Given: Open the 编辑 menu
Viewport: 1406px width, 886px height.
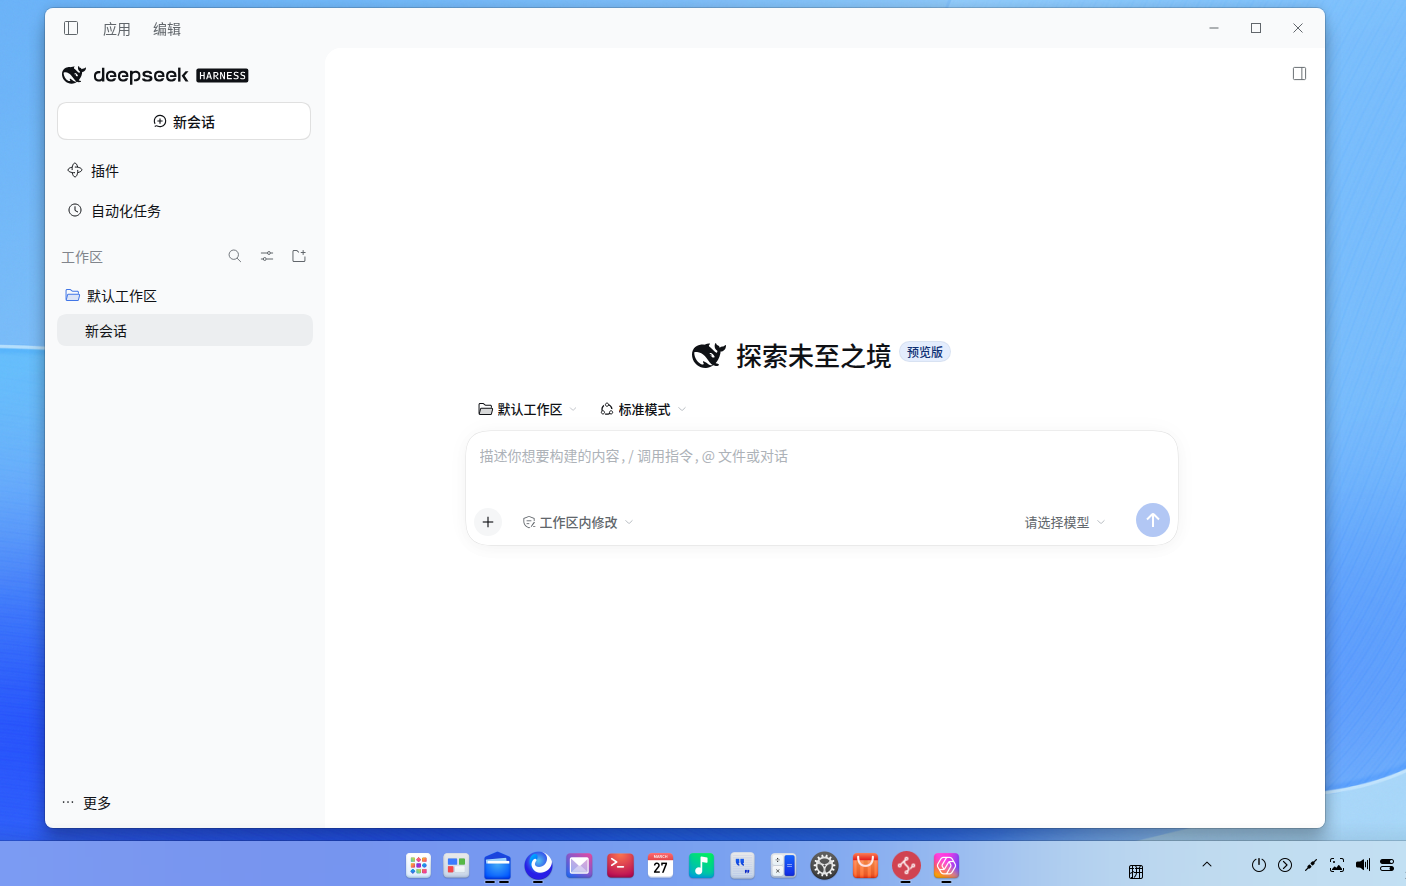Looking at the screenshot, I should point(167,29).
